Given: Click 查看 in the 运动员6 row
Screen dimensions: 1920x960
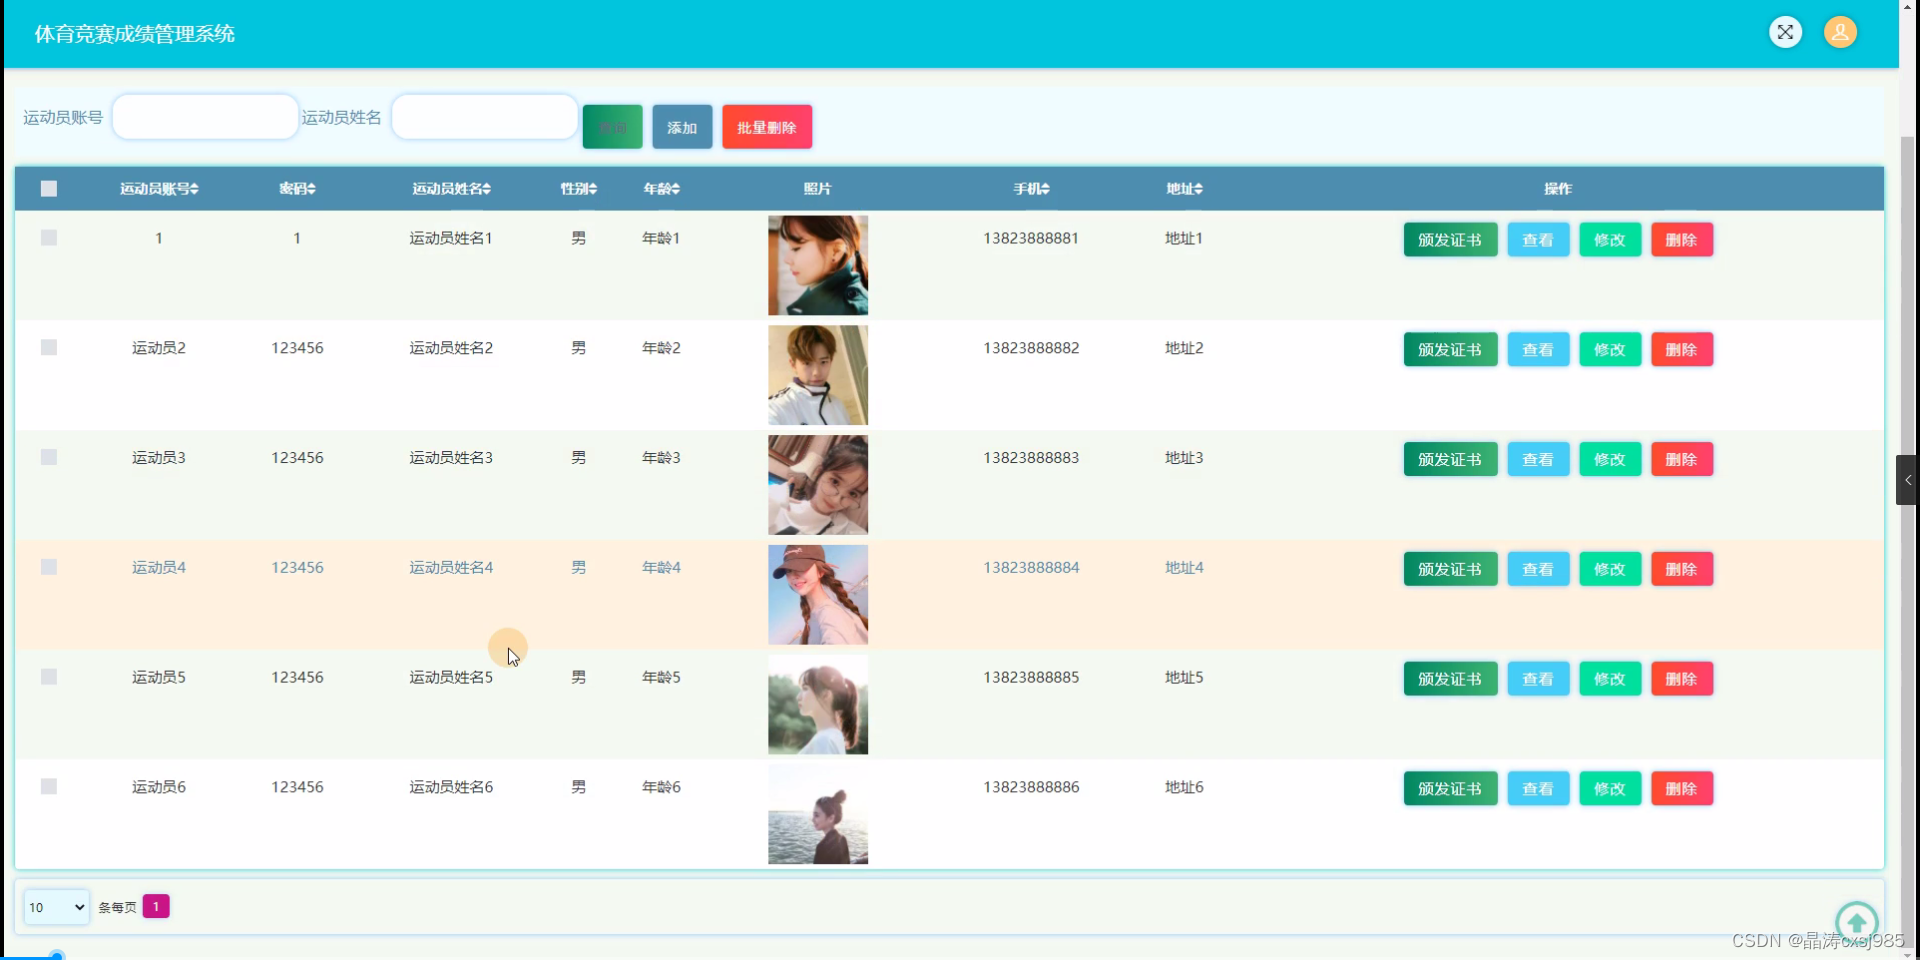Looking at the screenshot, I should pyautogui.click(x=1538, y=789).
